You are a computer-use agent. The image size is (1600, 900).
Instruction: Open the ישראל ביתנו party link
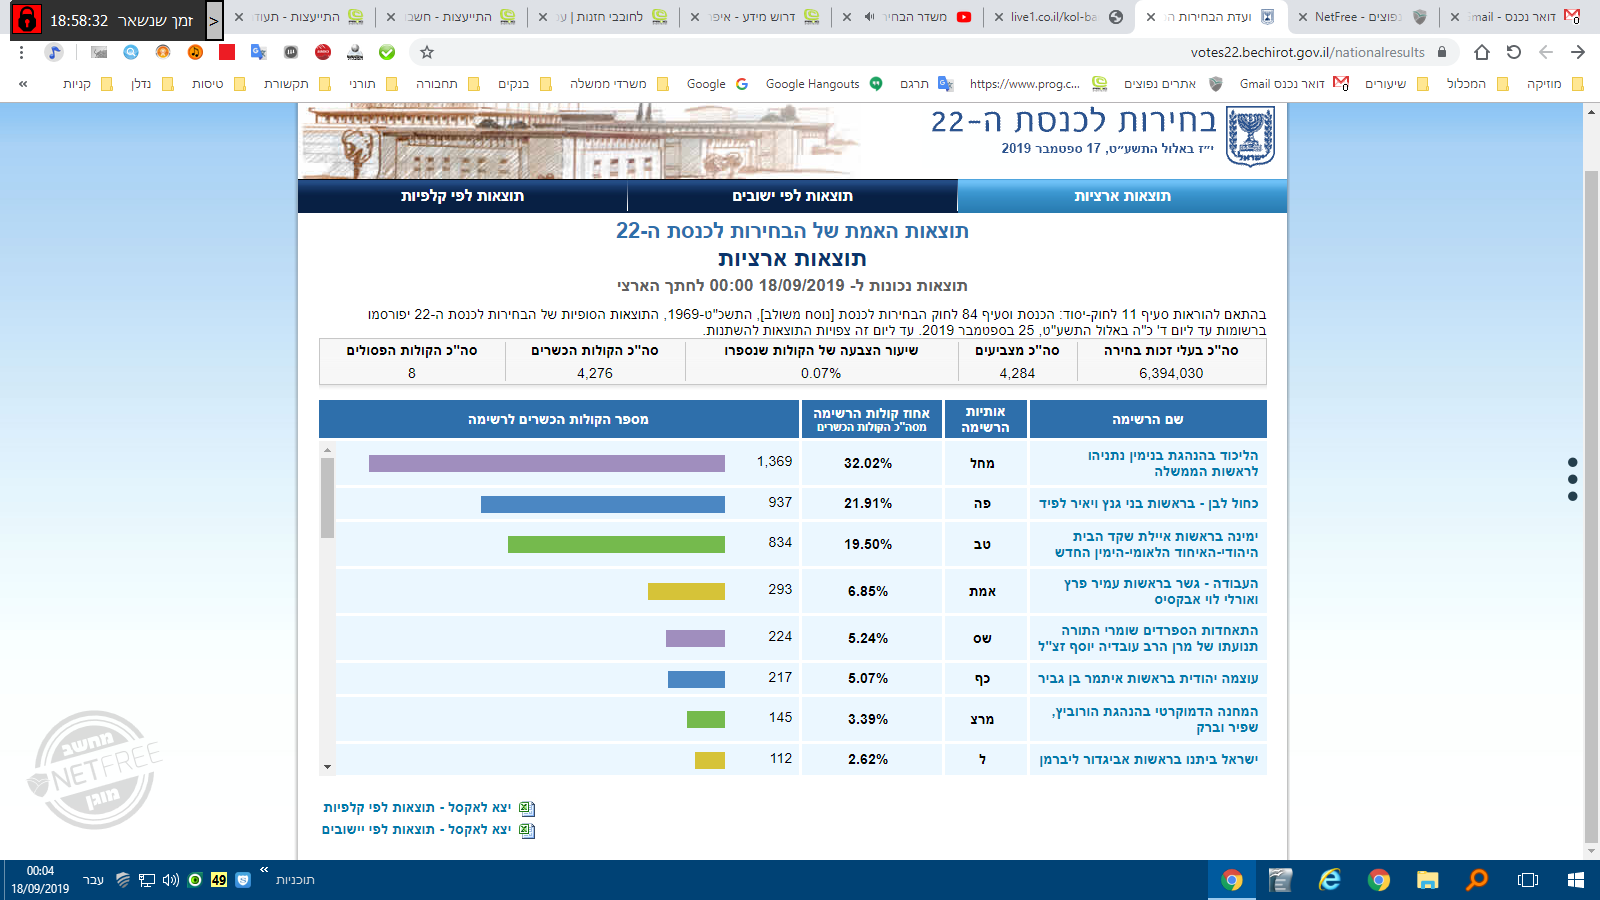(x=1148, y=759)
